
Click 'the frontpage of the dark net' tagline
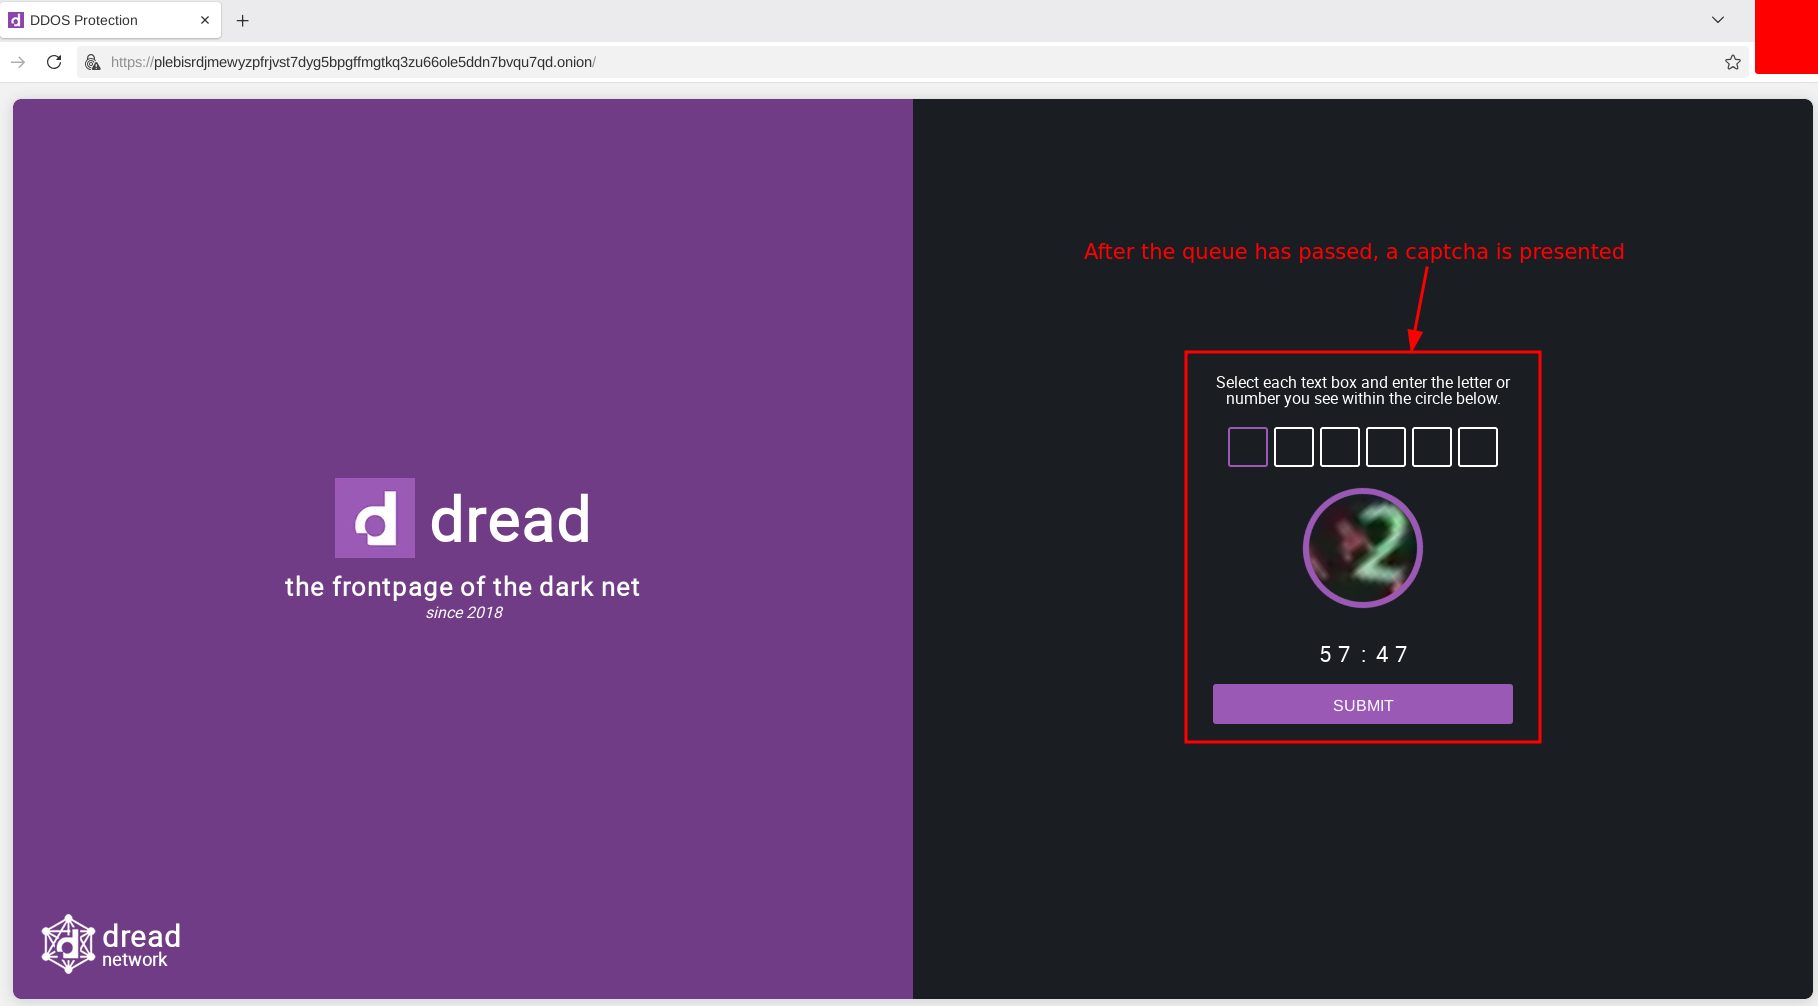462,586
